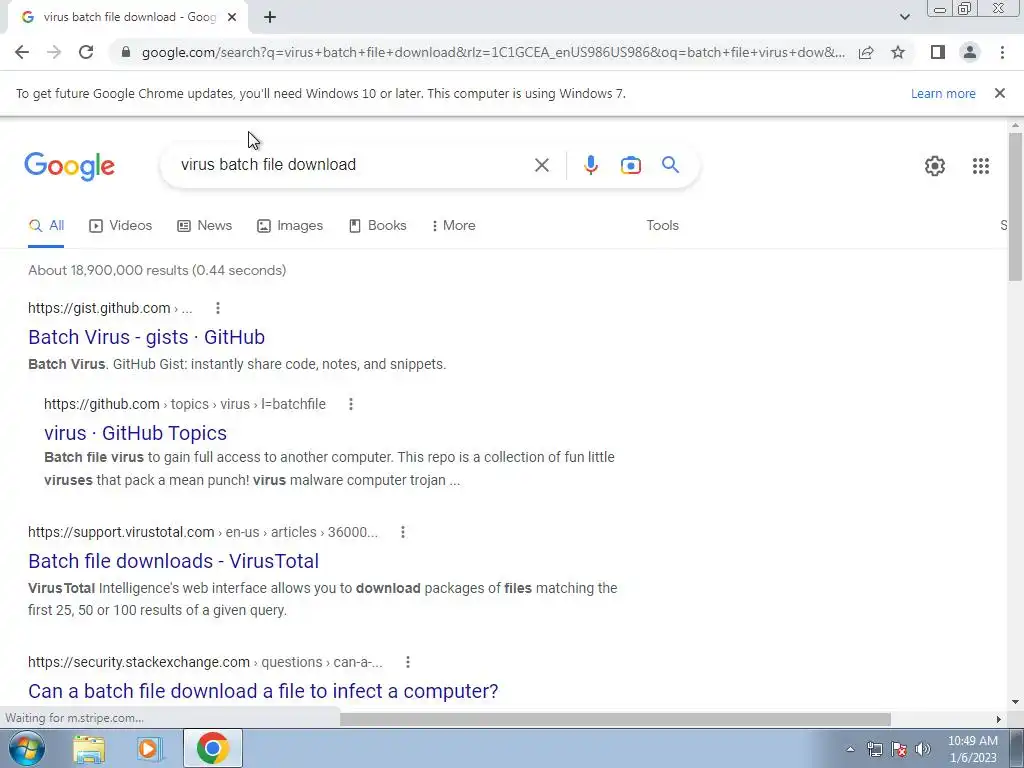1024x768 pixels.
Task: Open the three-dot options for the gist.github.com result
Action: [217, 308]
